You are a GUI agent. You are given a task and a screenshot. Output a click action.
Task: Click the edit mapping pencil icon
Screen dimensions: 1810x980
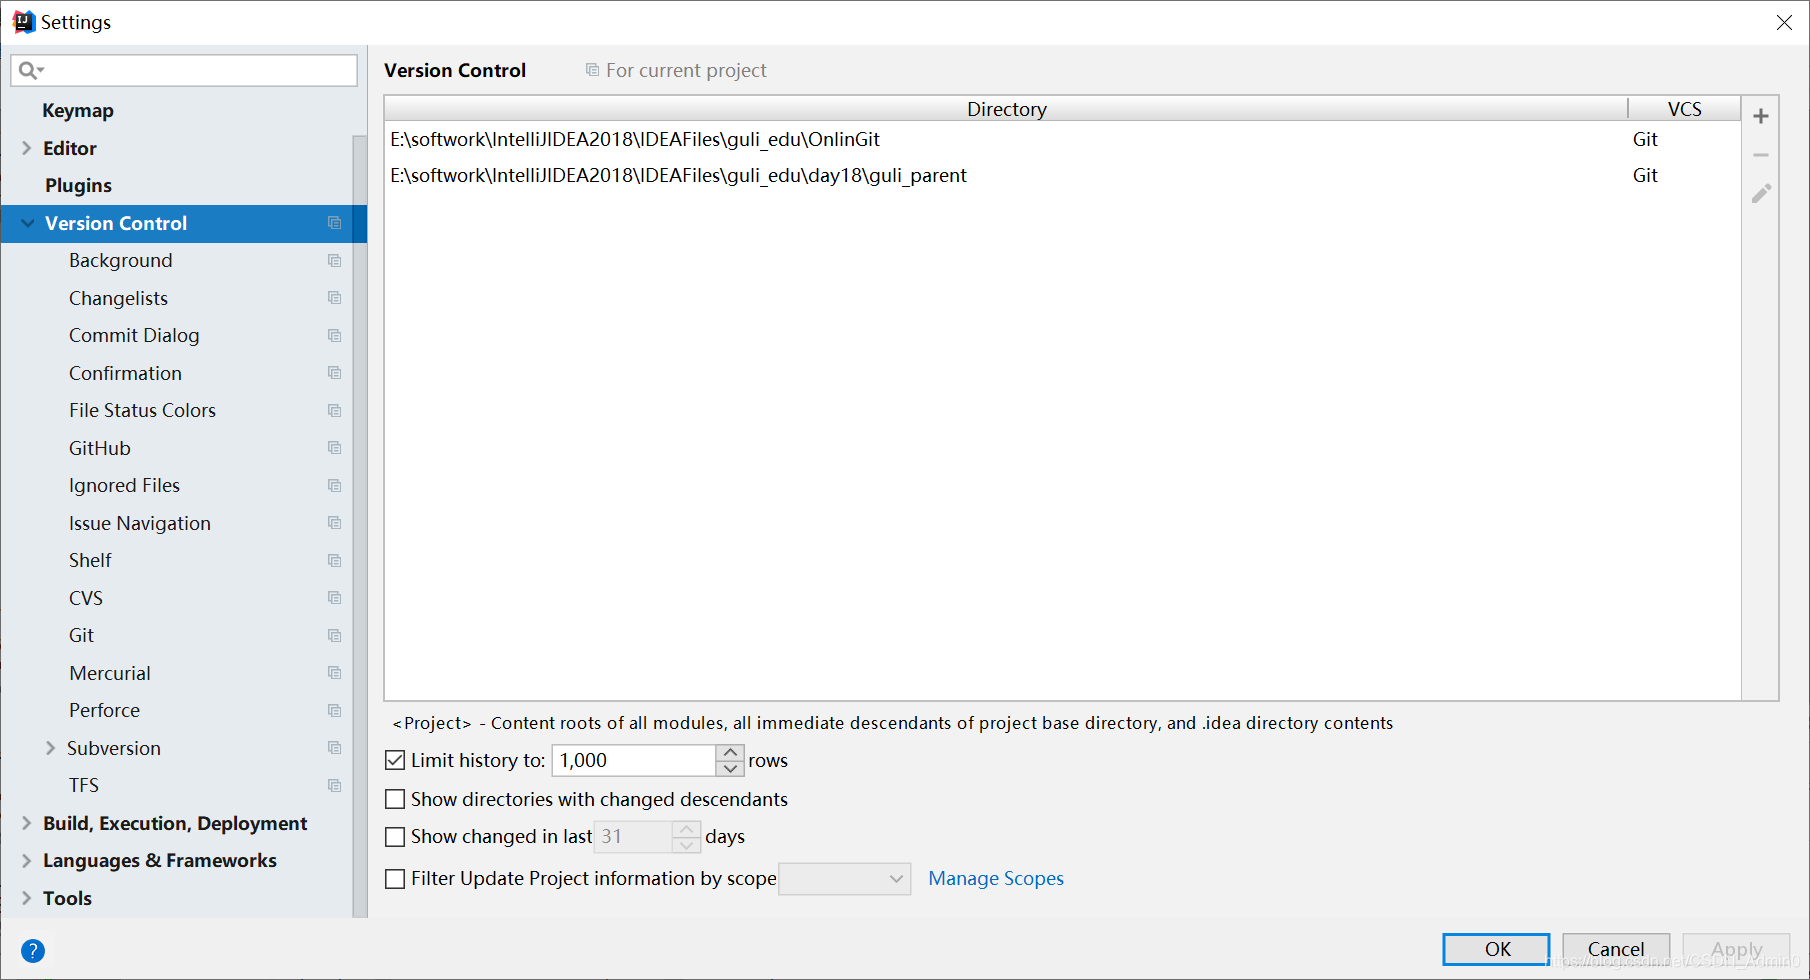coord(1761,193)
